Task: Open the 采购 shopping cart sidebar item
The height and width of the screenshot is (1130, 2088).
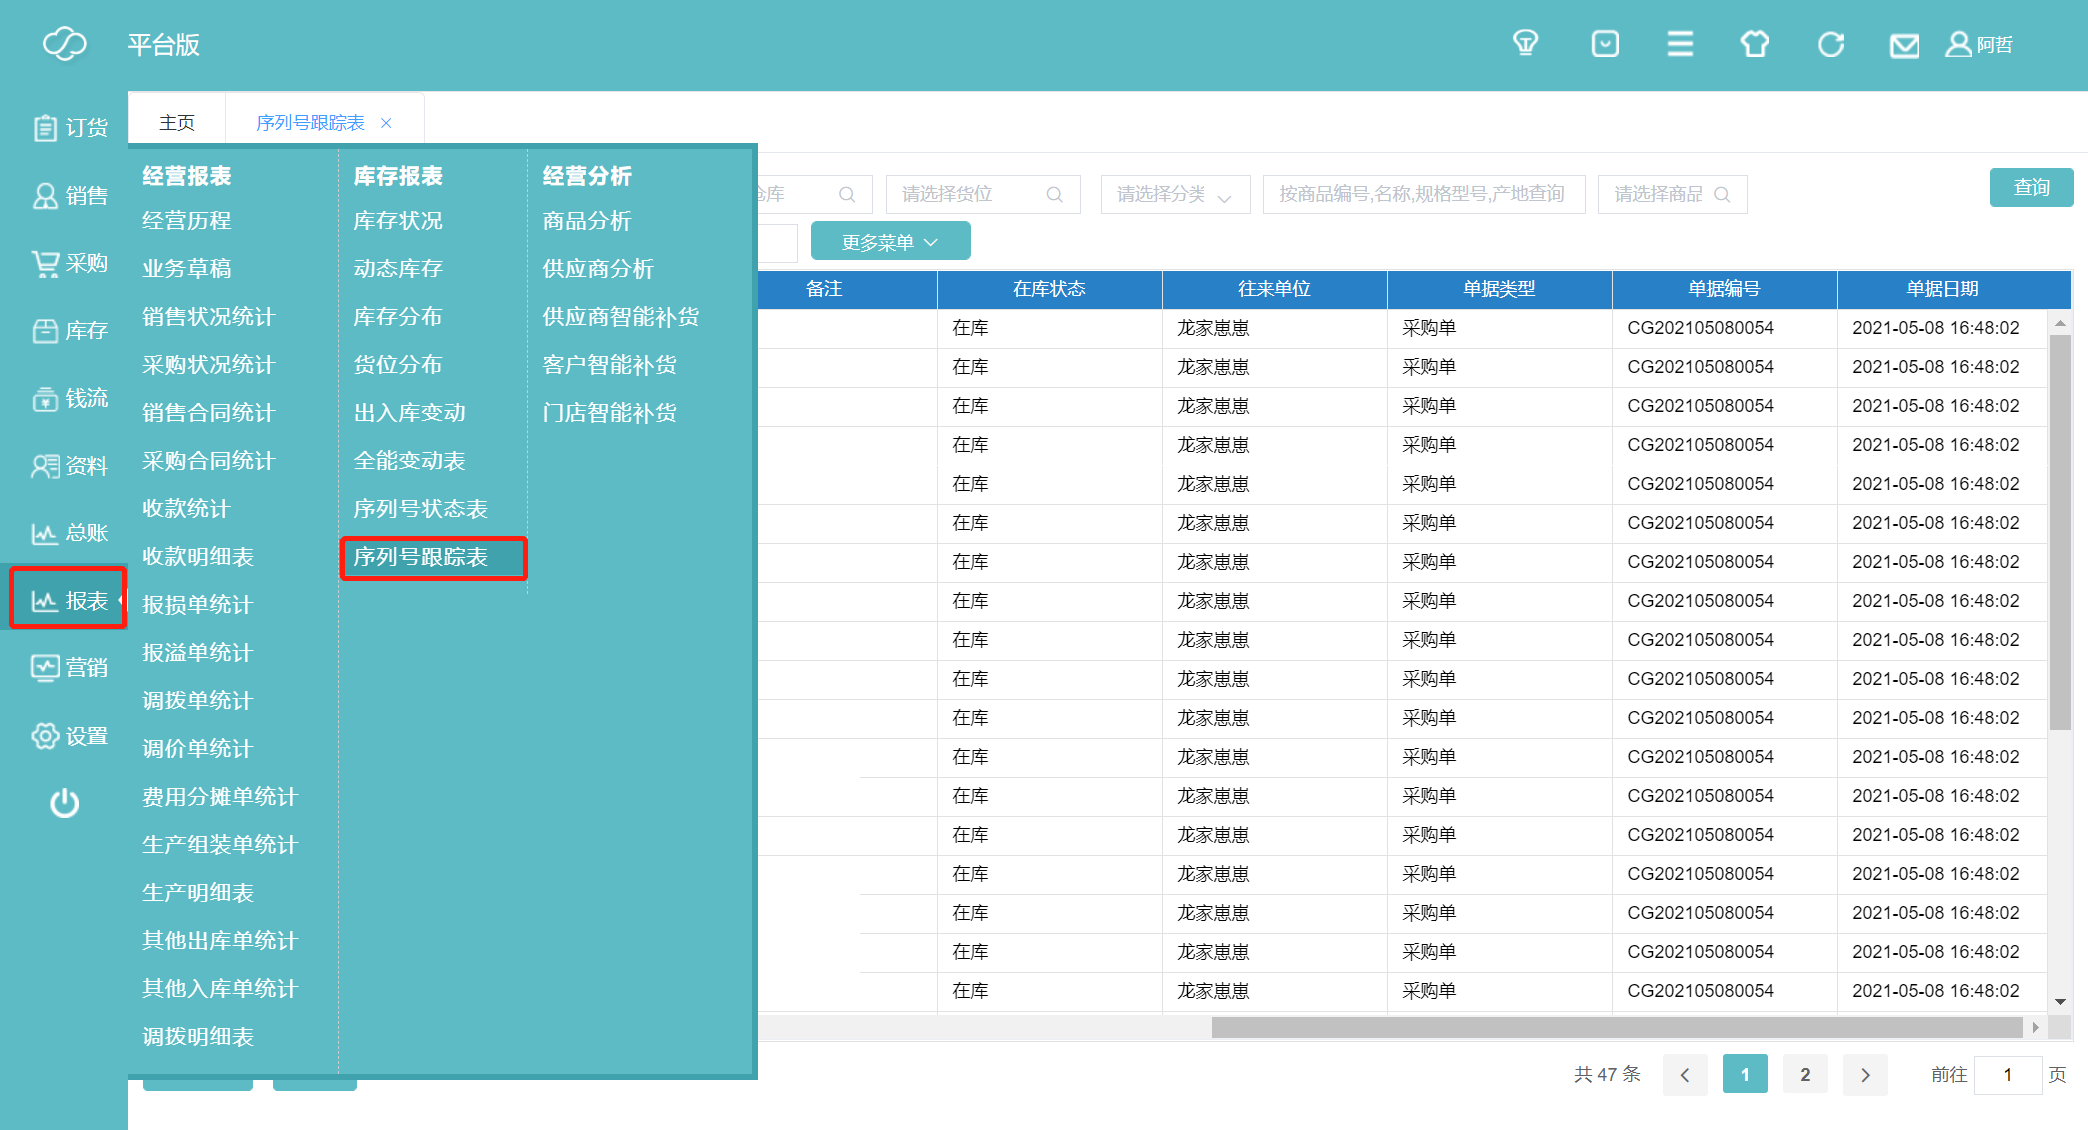Action: point(70,263)
